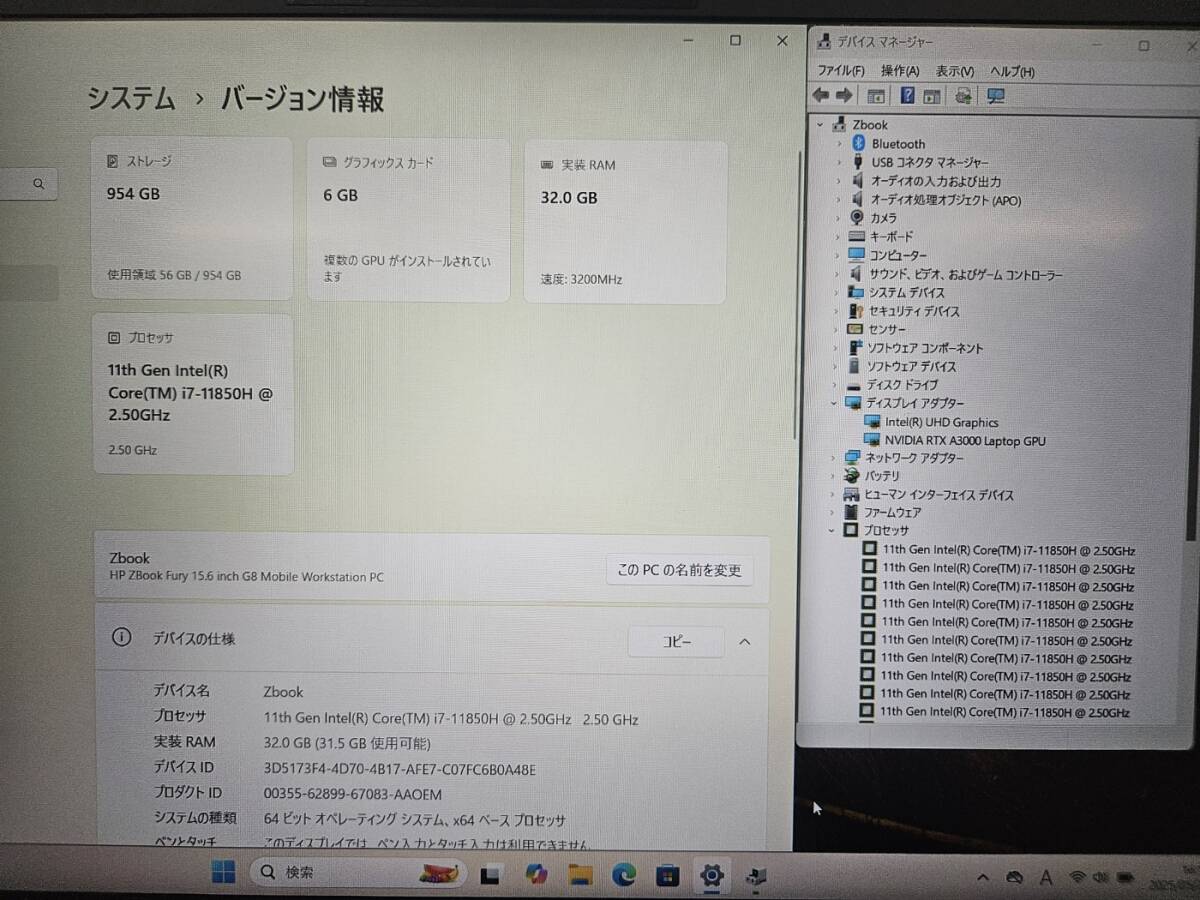1200x900 pixels.
Task: Collapse the Zbook root node
Action: [x=820, y=125]
